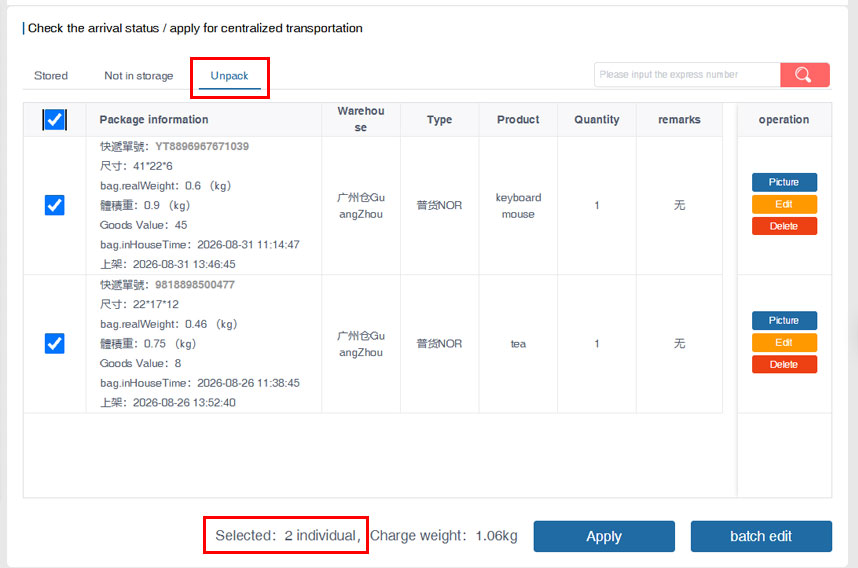Edit the tea package entry
Screen dimensions: 858x568
784,343
